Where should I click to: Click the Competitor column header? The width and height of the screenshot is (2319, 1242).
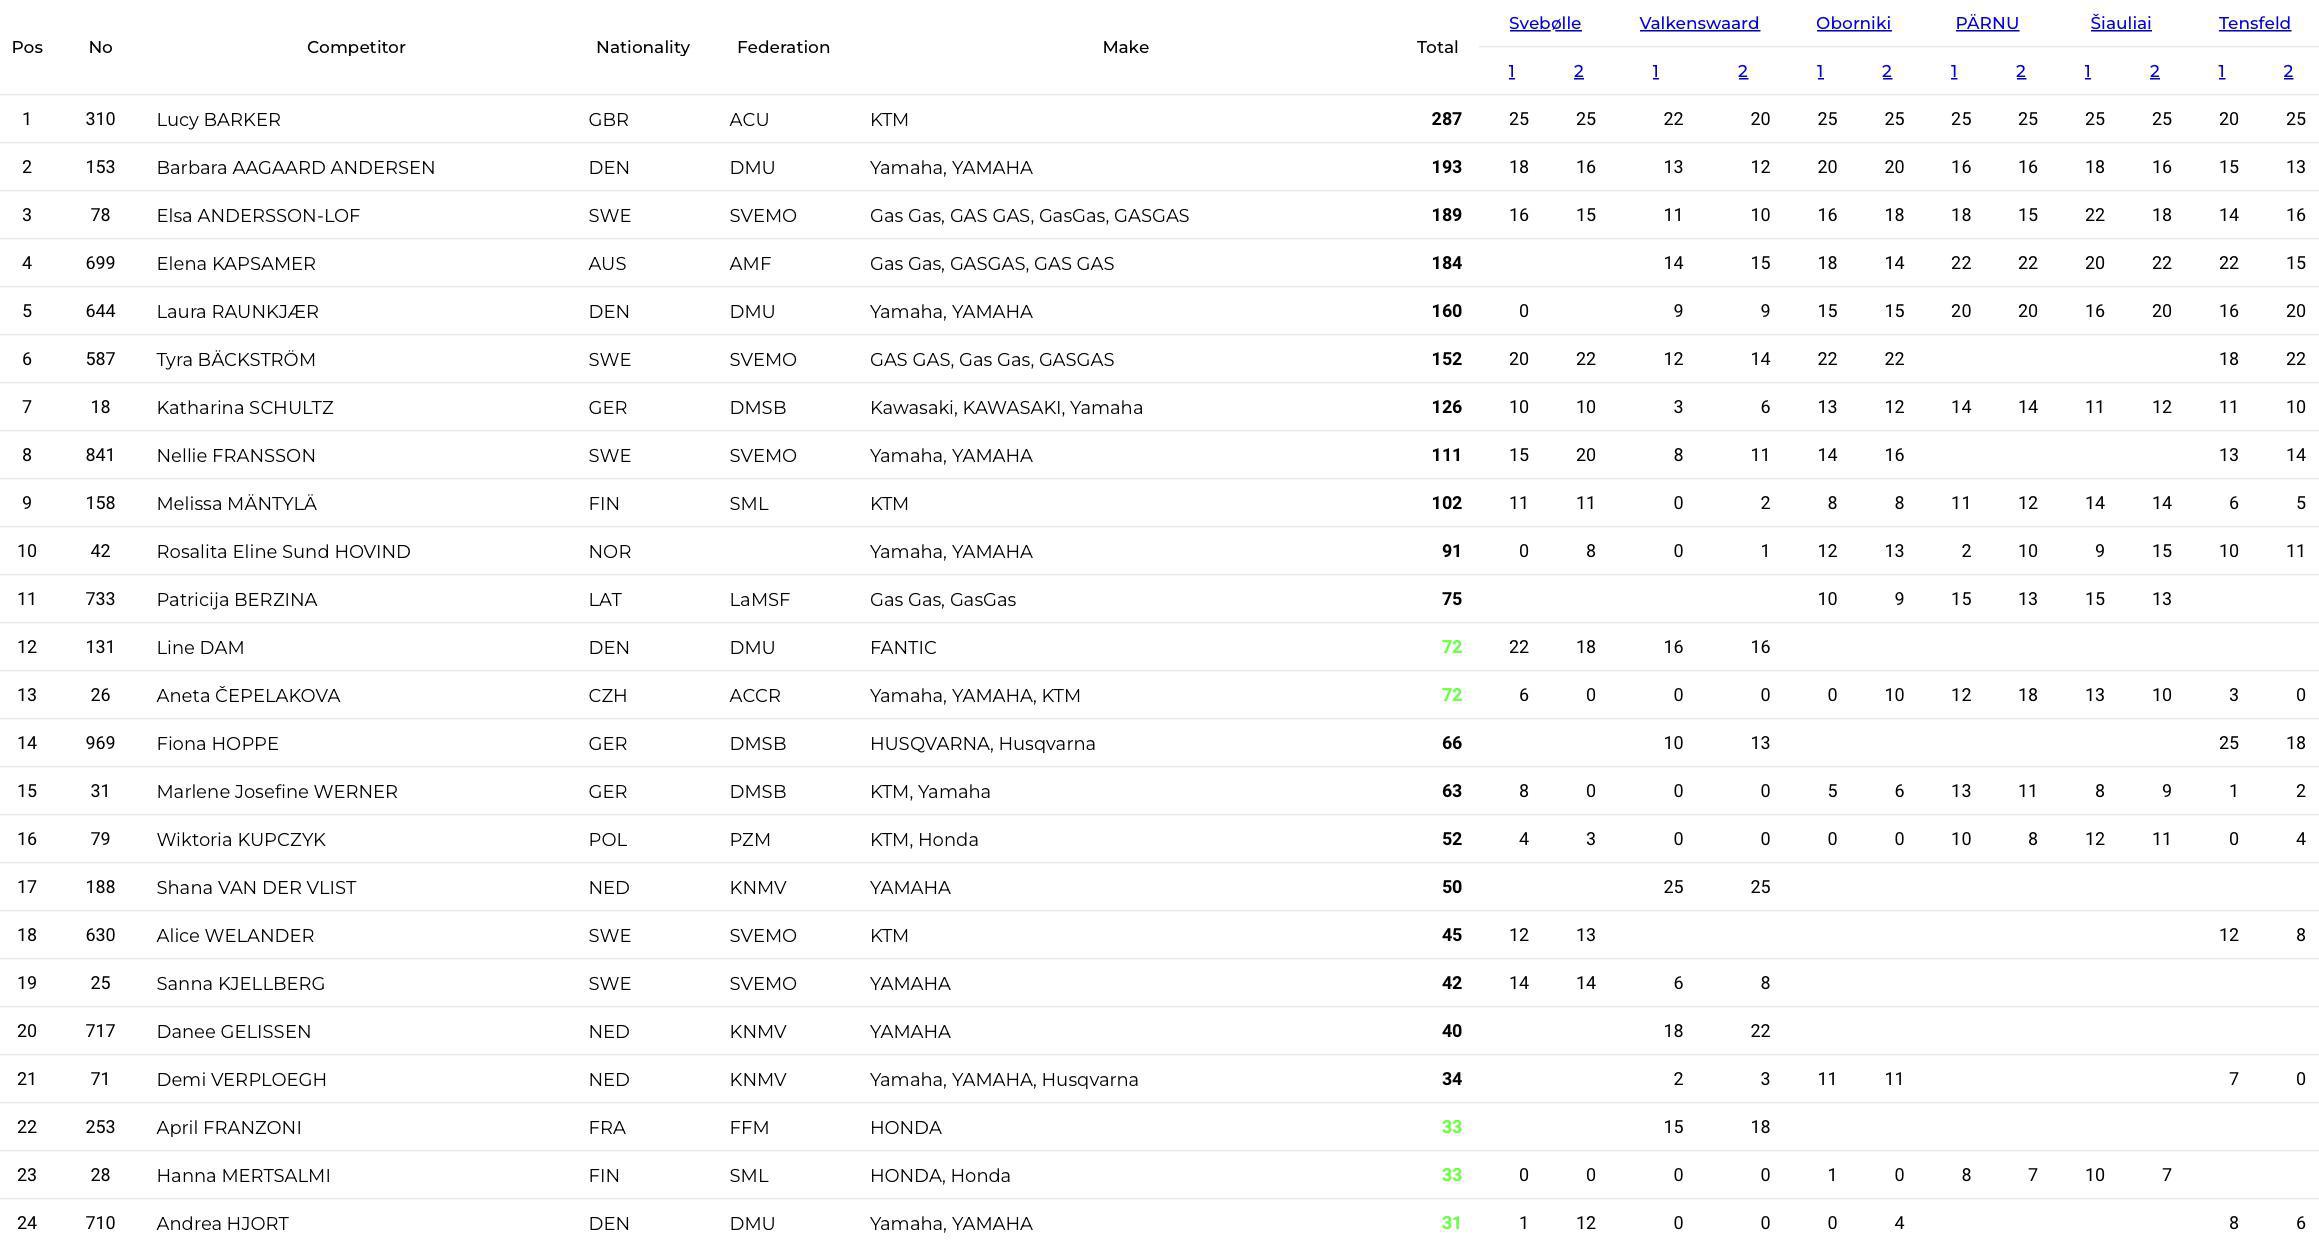356,47
